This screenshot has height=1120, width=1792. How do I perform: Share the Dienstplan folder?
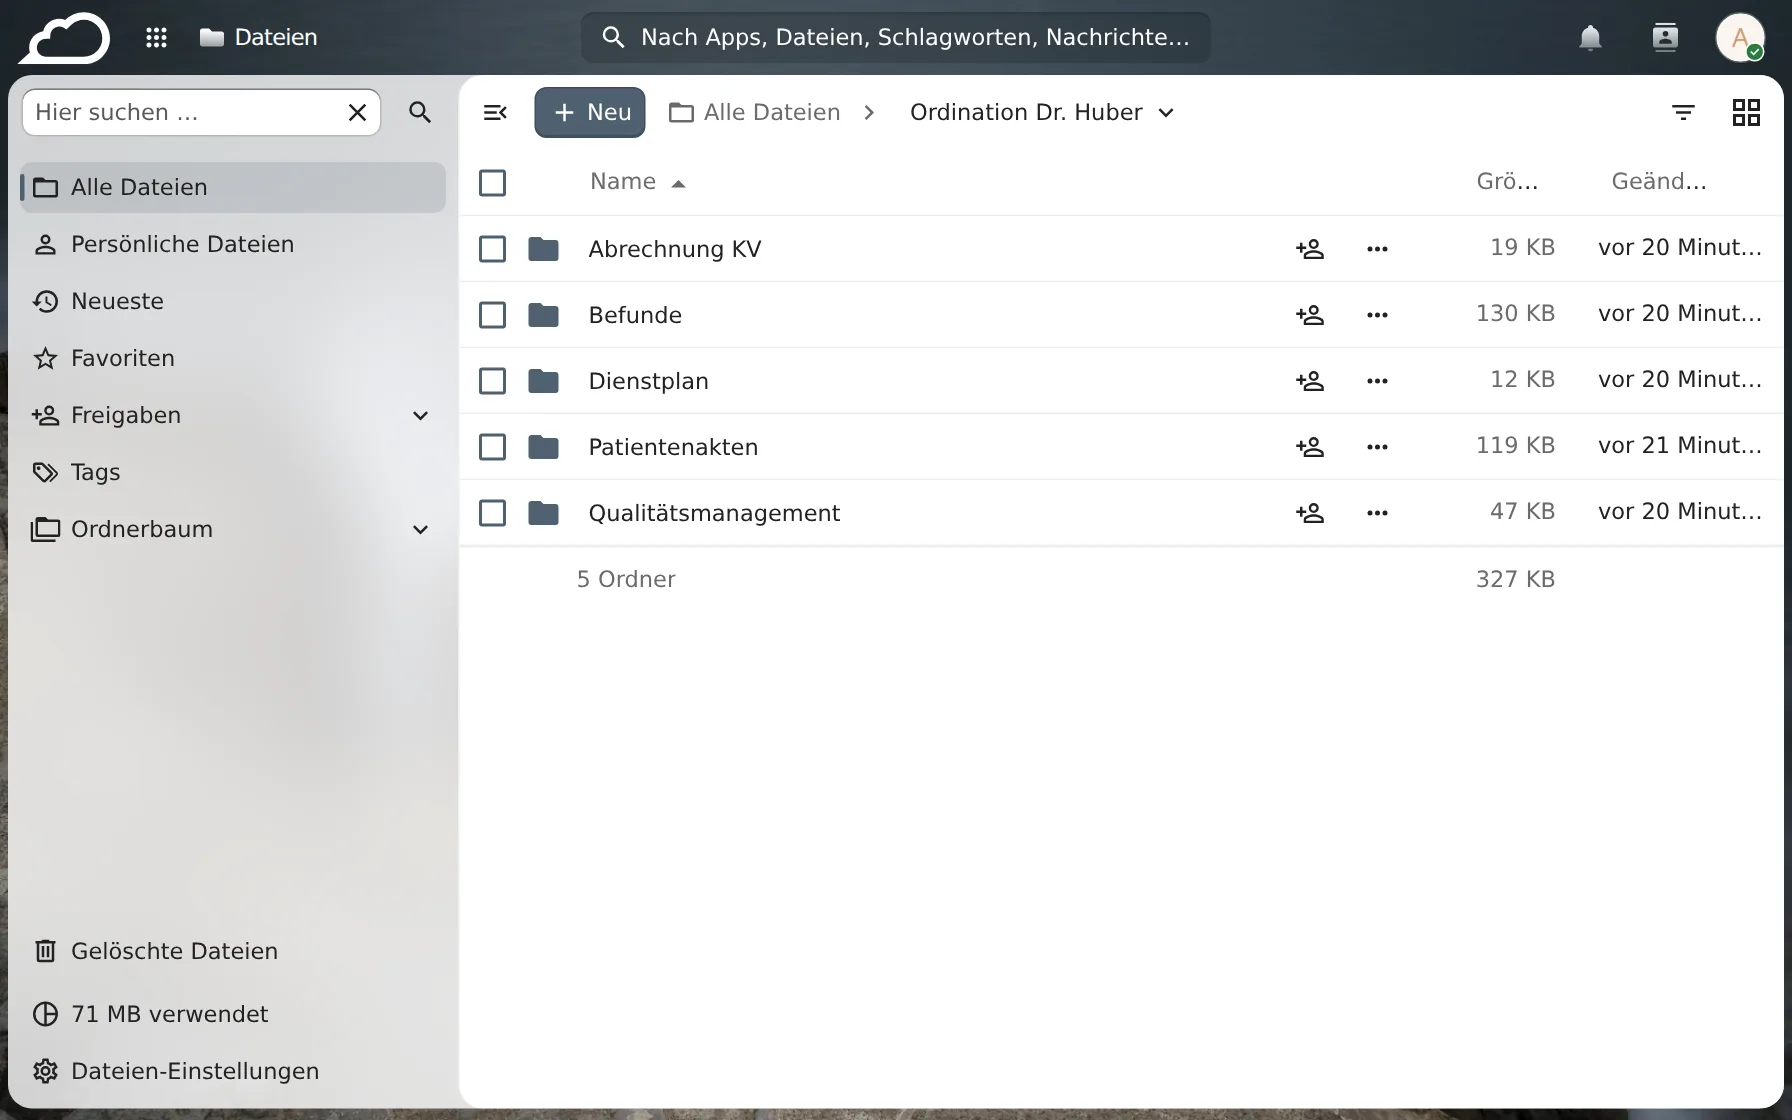click(x=1310, y=381)
